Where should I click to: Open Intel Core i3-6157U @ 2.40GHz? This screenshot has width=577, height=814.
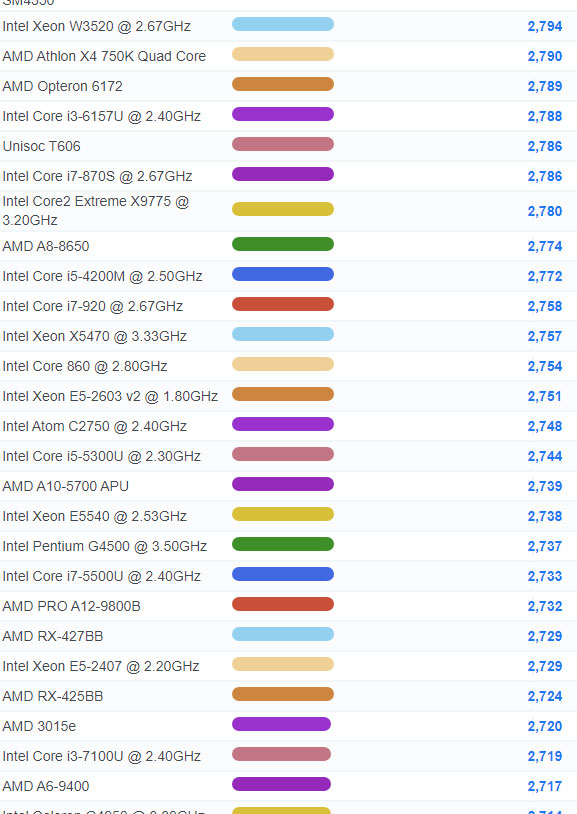(101, 116)
